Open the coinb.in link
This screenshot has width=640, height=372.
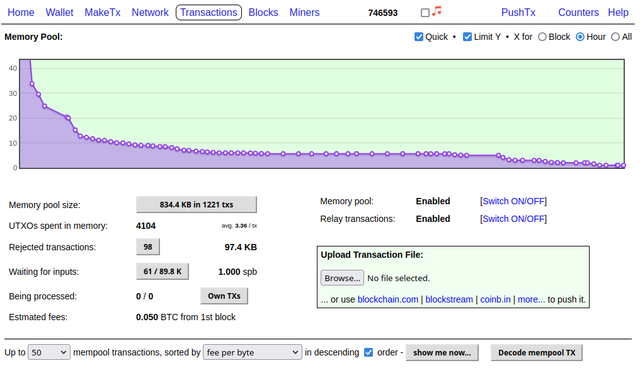coord(495,299)
